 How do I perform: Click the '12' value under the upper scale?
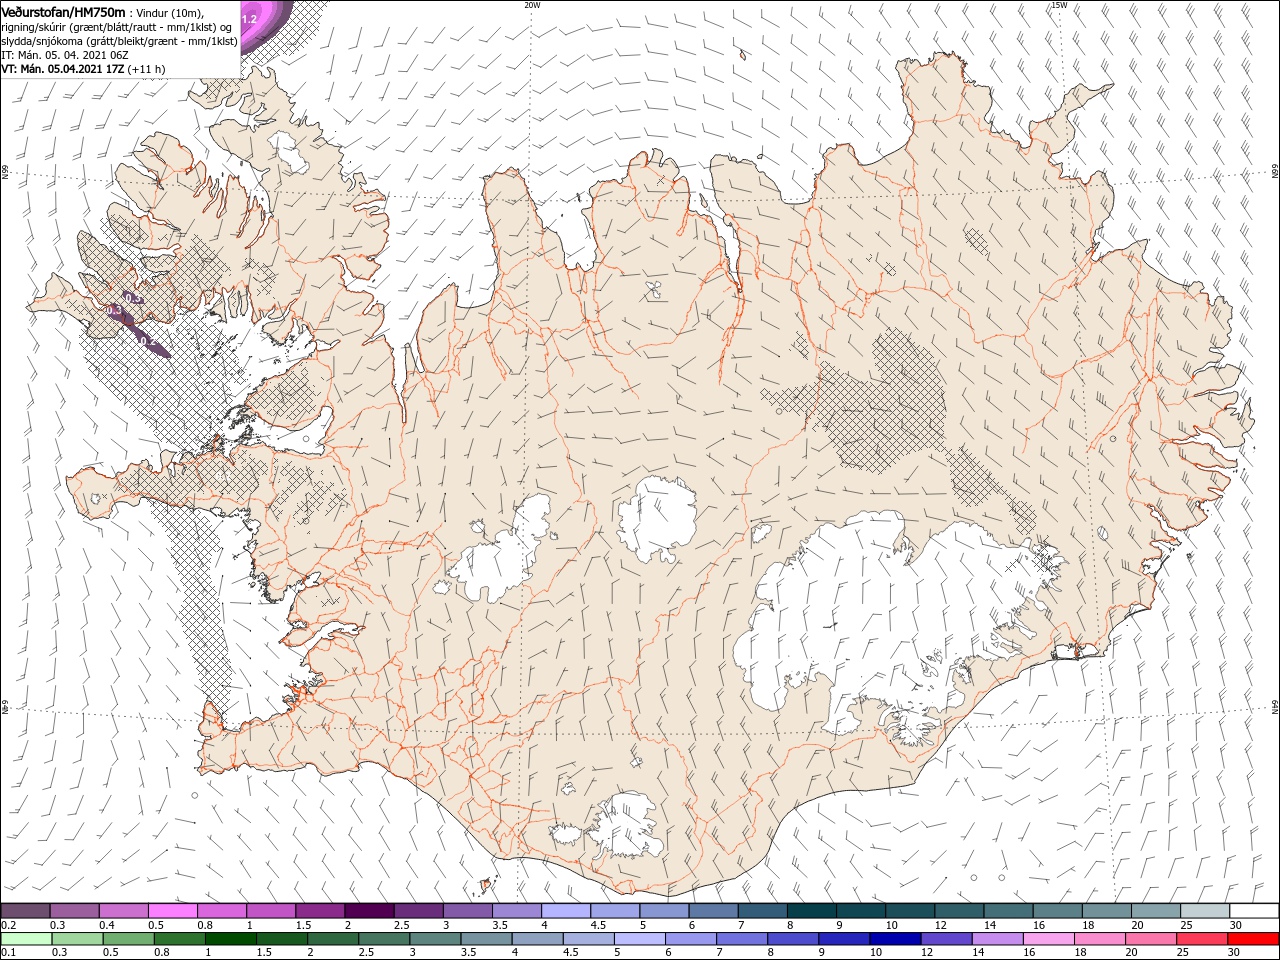tap(941, 925)
